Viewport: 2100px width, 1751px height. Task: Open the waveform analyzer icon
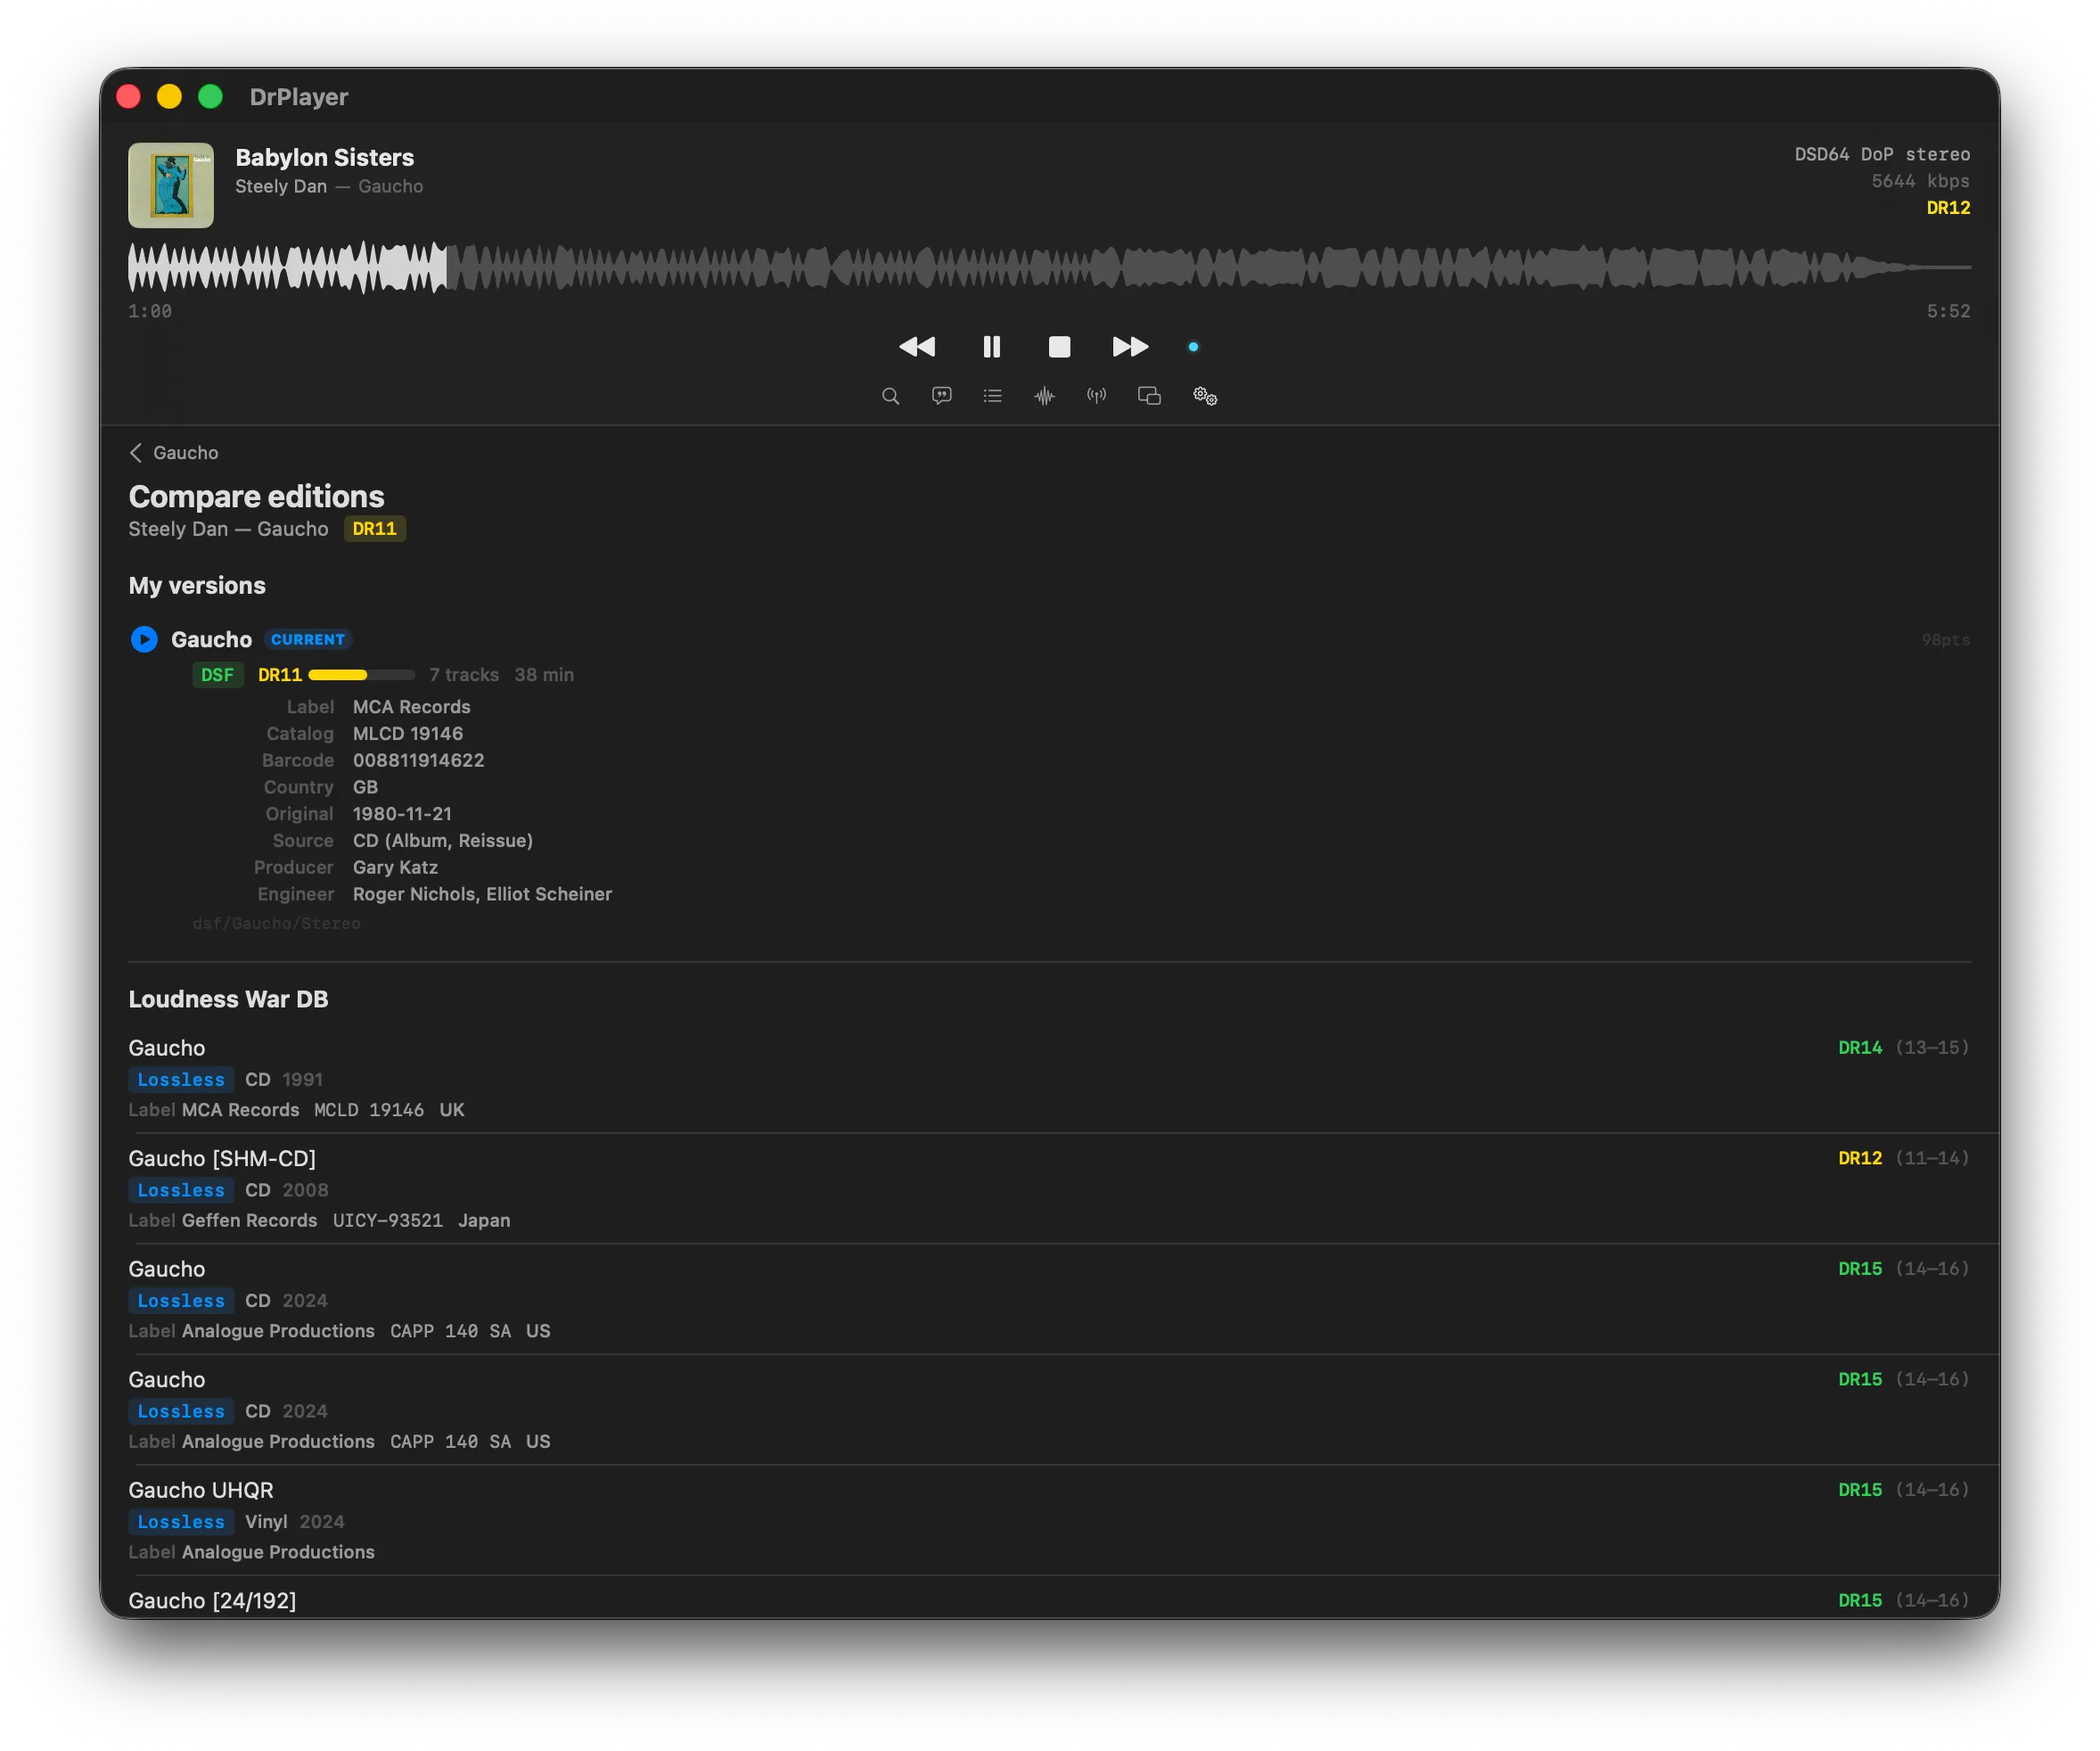click(x=1044, y=396)
